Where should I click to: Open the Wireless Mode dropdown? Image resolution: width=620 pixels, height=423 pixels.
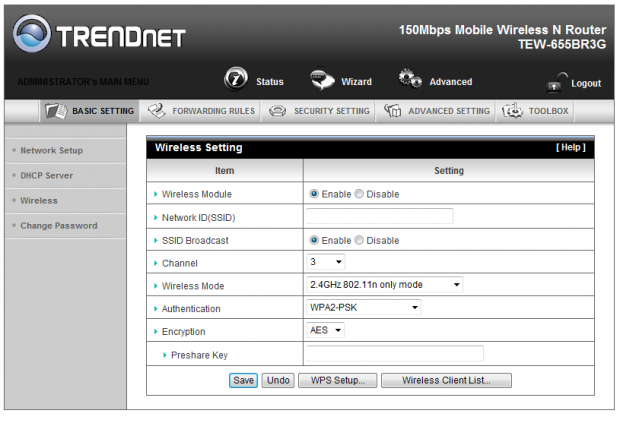point(384,285)
